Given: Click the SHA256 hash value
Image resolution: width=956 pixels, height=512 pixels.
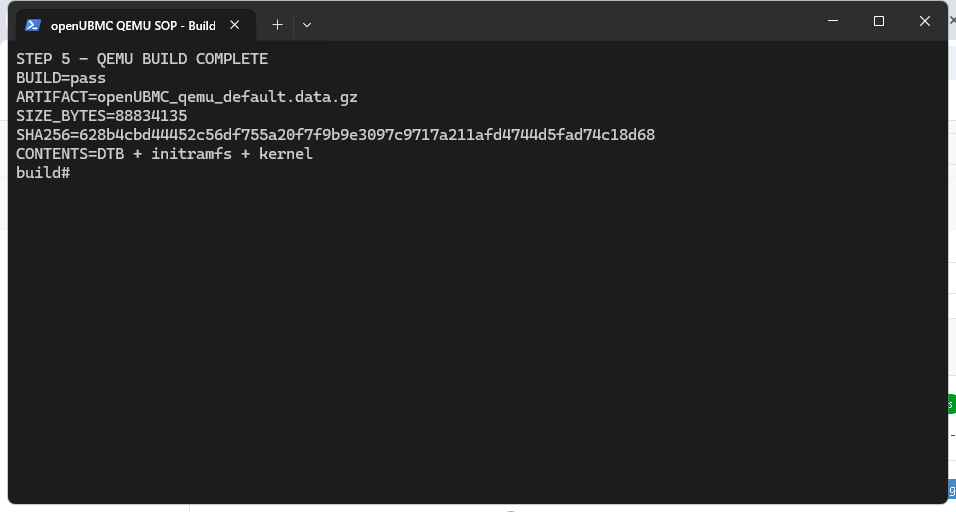Looking at the screenshot, I should click(x=367, y=135).
